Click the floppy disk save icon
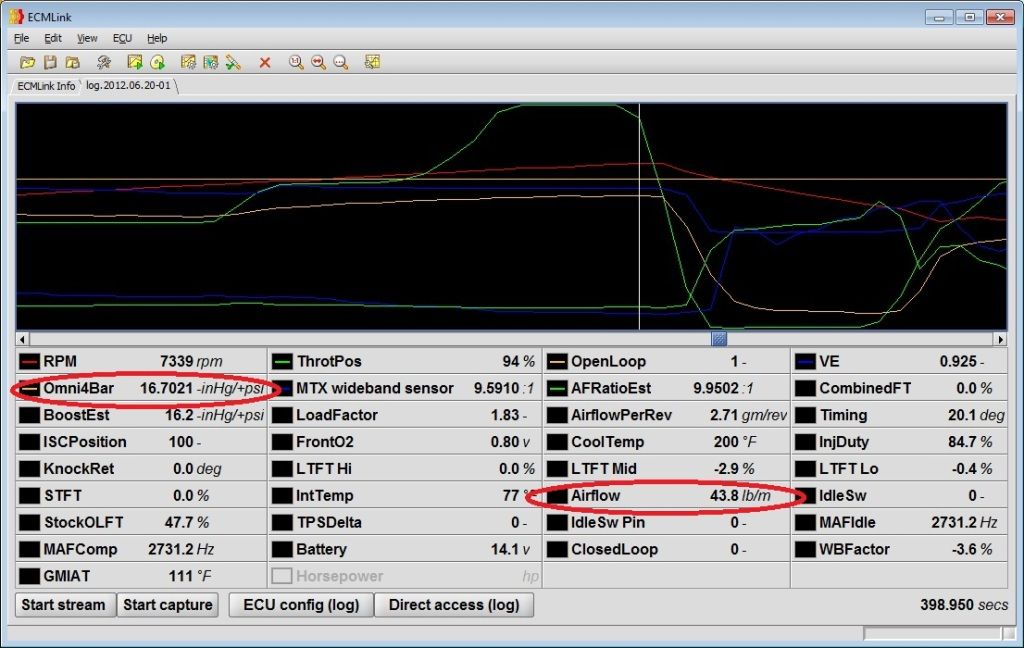This screenshot has height=648, width=1024. pyautogui.click(x=50, y=62)
